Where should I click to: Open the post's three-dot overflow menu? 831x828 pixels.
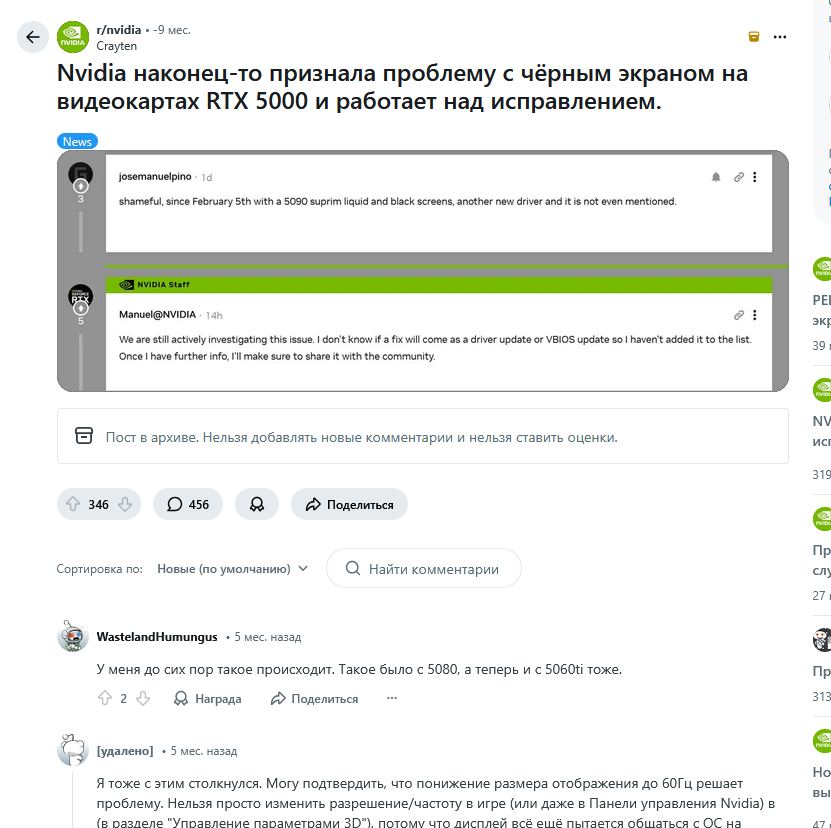tap(780, 37)
